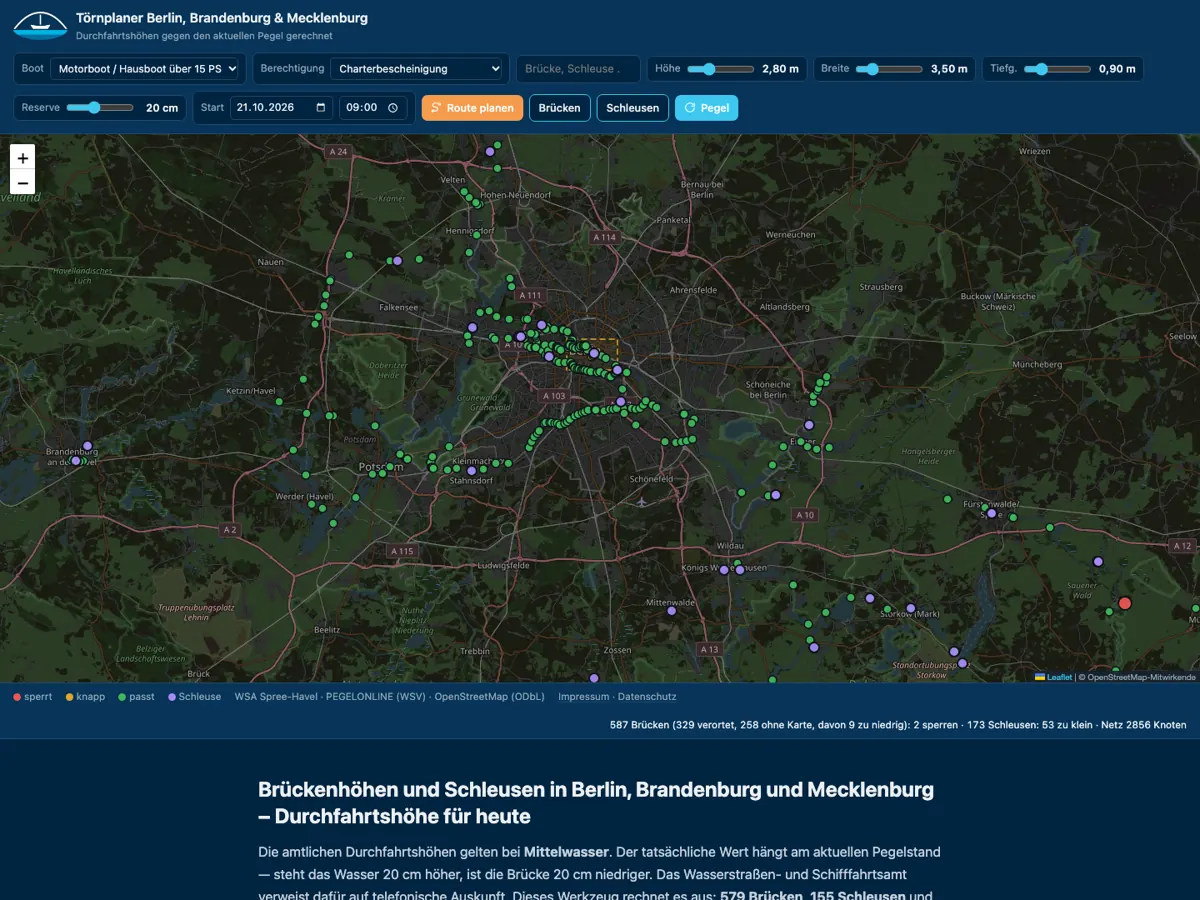Click the Törnplaner Berlin, Brandenburg & Mecklenburg title
The image size is (1200, 900).
point(222,18)
